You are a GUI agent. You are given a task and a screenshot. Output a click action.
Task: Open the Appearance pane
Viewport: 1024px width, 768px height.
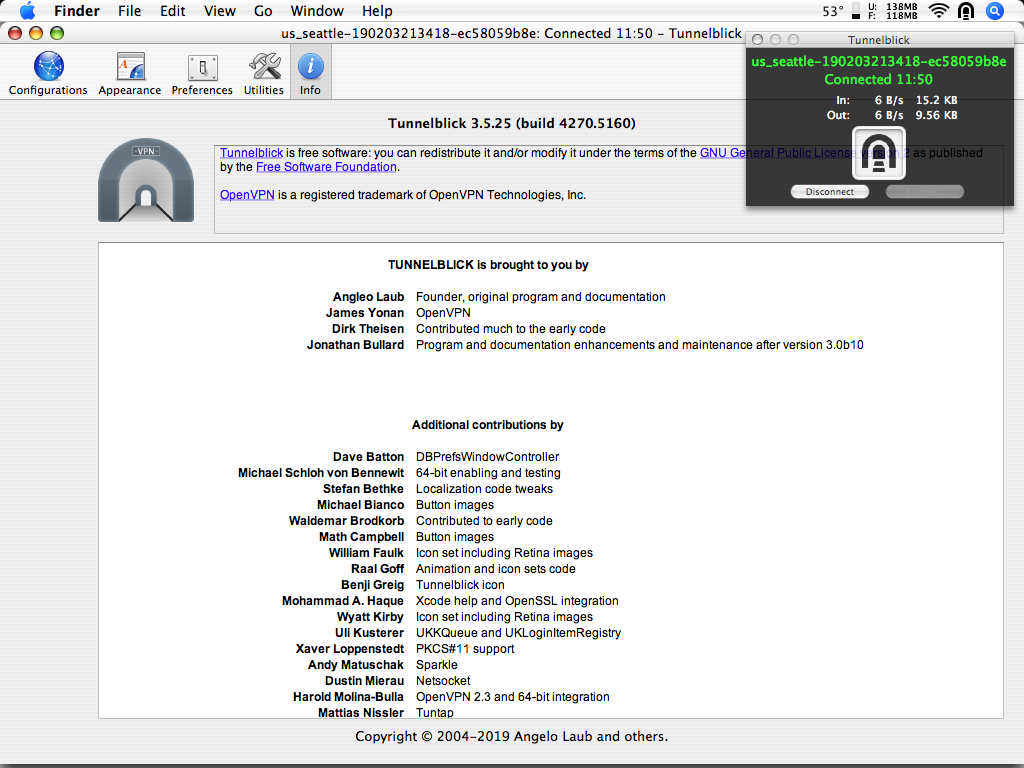[129, 73]
